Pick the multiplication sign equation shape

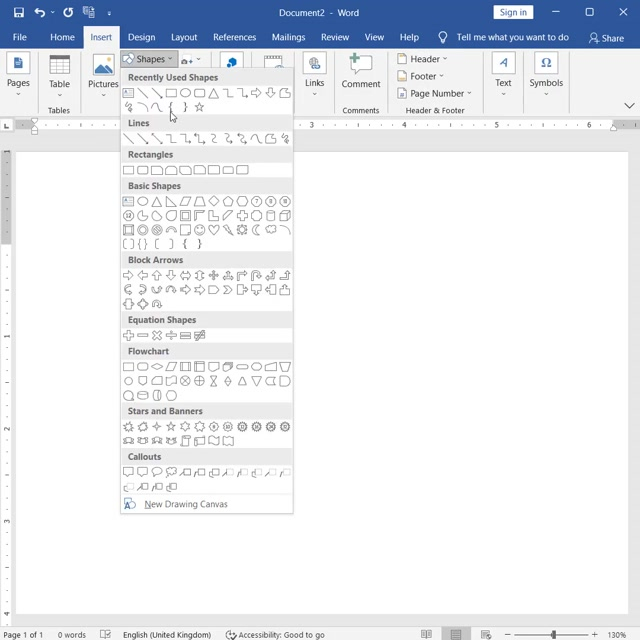[x=157, y=335]
